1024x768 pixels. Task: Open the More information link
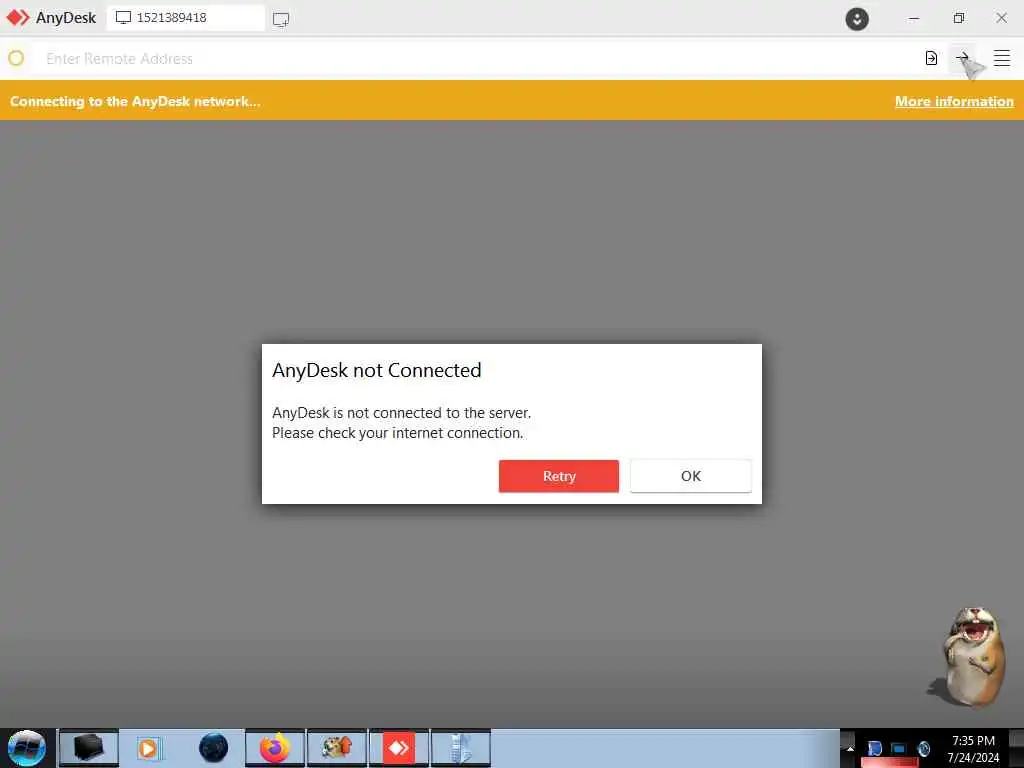[954, 101]
